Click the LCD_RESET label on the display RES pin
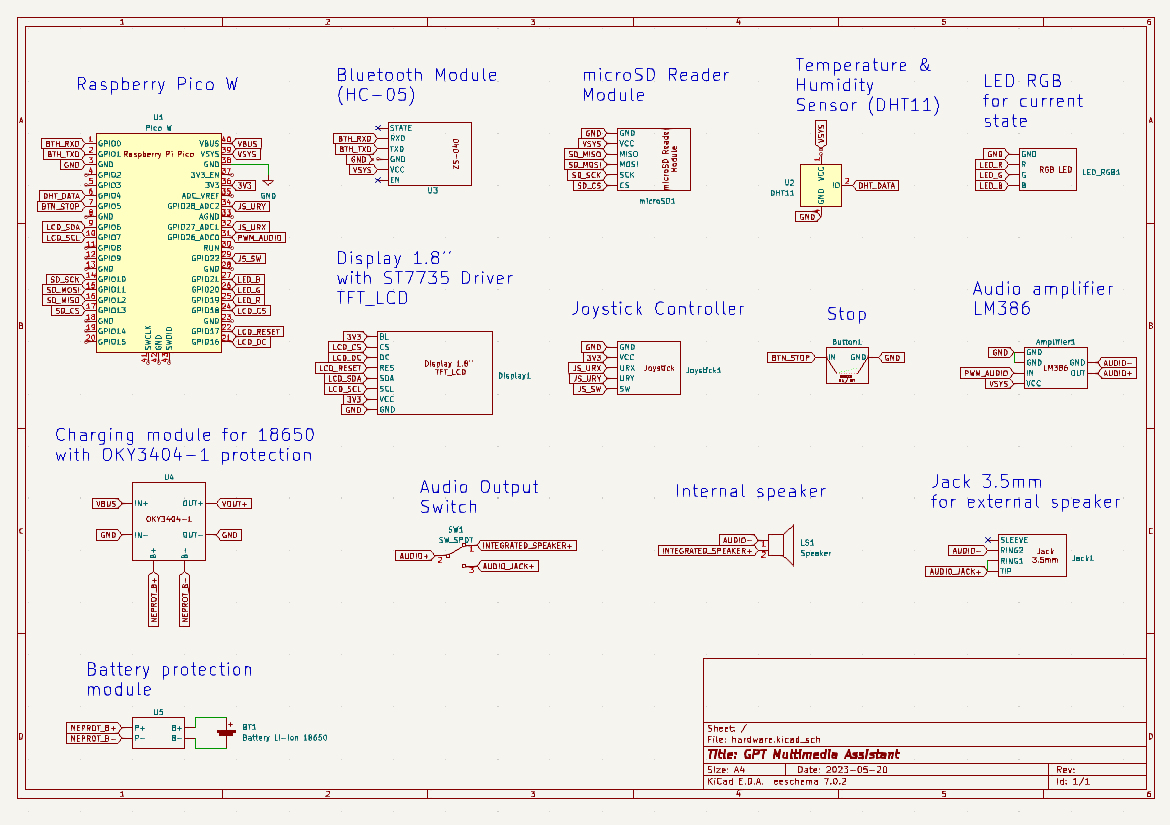Image resolution: width=1170 pixels, height=825 pixels. [x=341, y=368]
